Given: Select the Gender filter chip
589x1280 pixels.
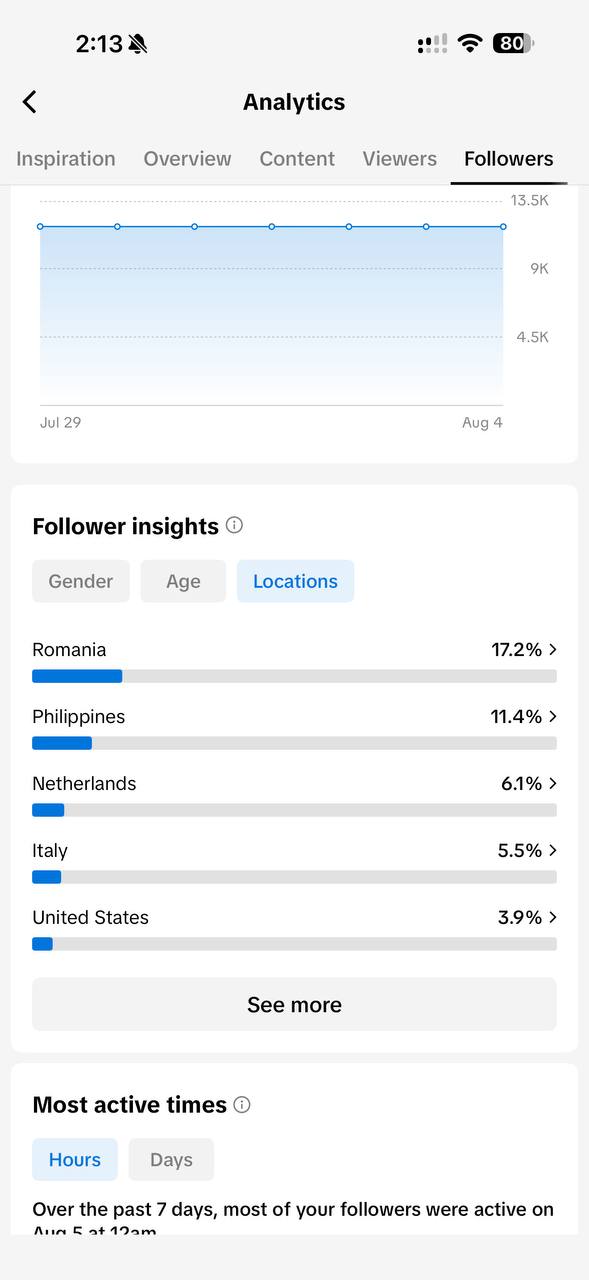Looking at the screenshot, I should tap(81, 581).
